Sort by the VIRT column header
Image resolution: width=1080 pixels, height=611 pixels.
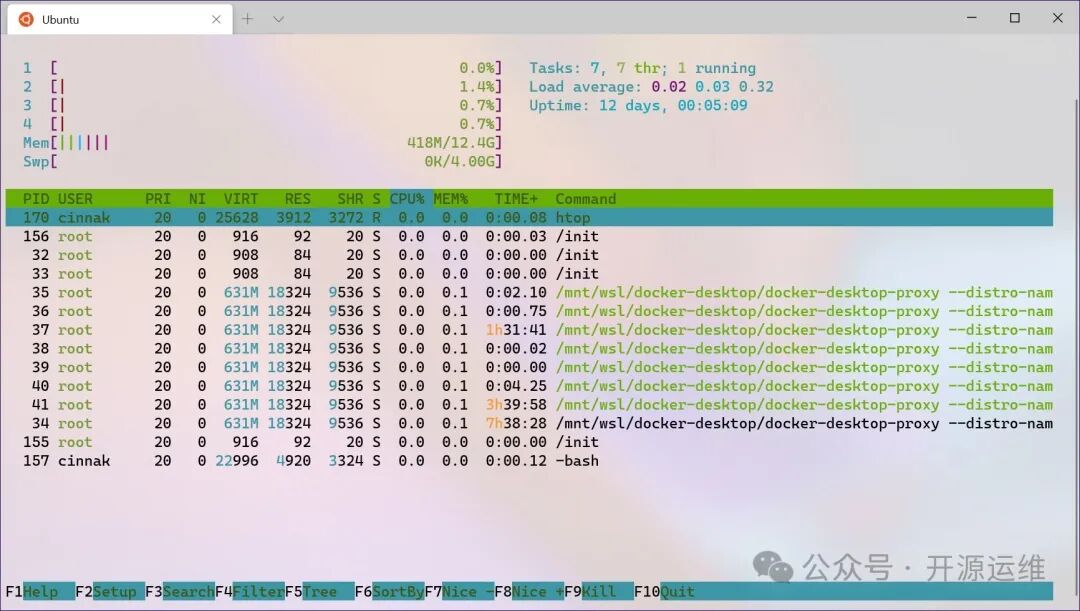241,199
